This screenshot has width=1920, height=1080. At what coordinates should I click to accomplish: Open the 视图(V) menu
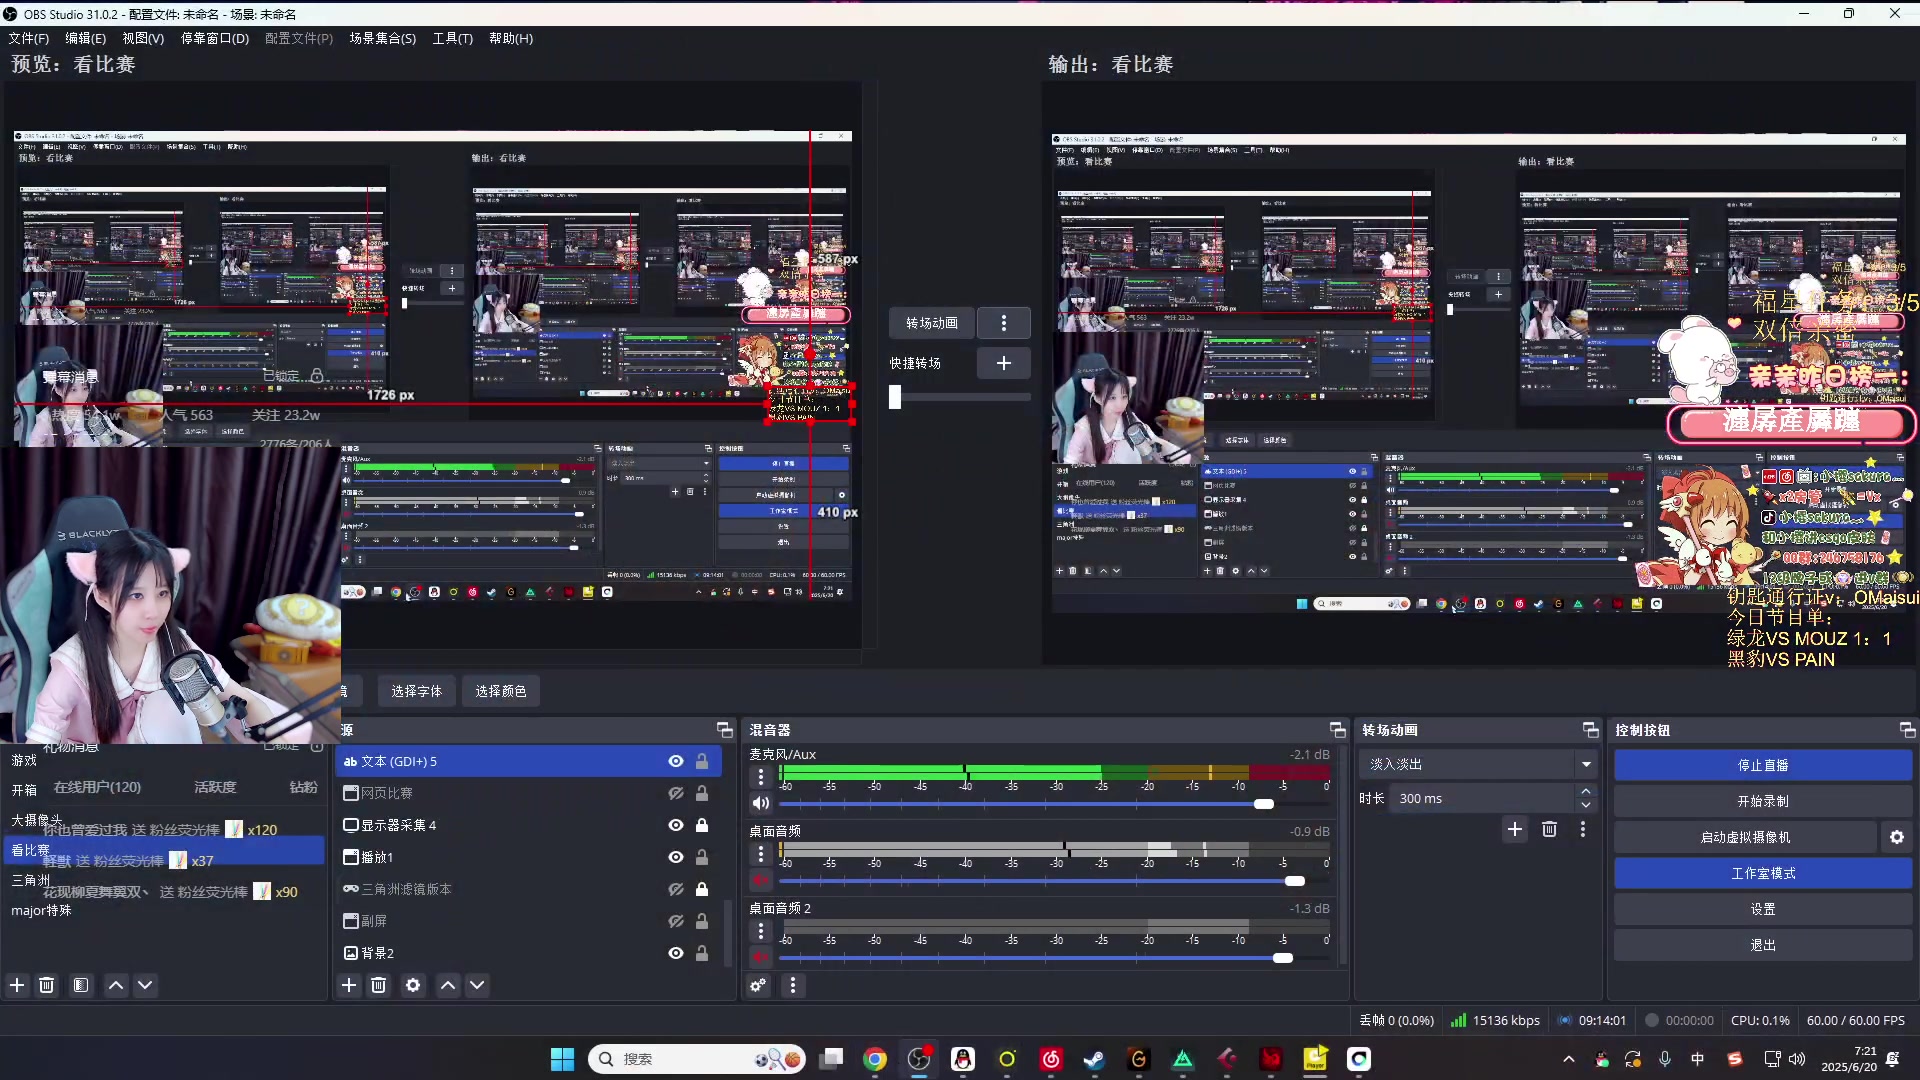143,38
